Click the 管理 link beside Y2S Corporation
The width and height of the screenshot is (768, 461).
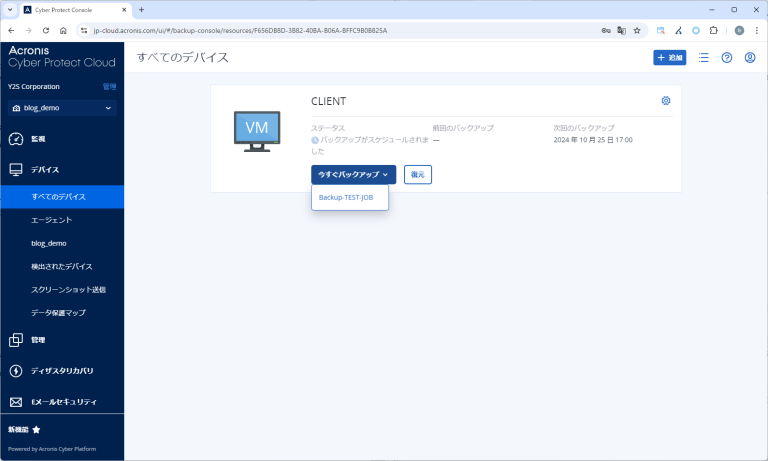point(110,87)
